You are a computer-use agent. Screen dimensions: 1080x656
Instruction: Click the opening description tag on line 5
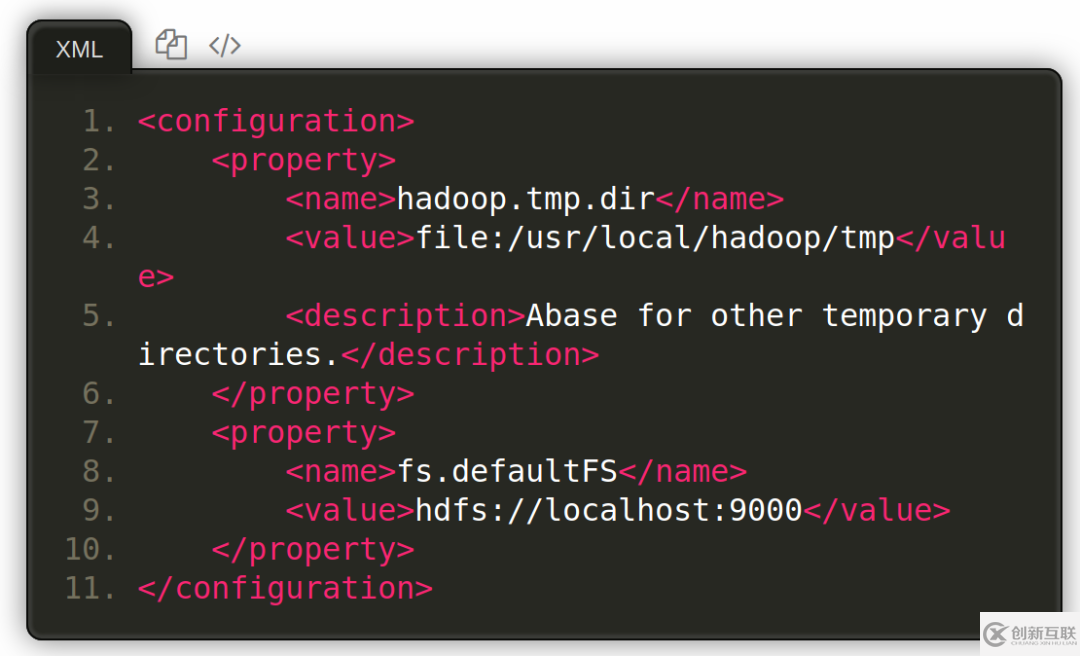tap(405, 316)
